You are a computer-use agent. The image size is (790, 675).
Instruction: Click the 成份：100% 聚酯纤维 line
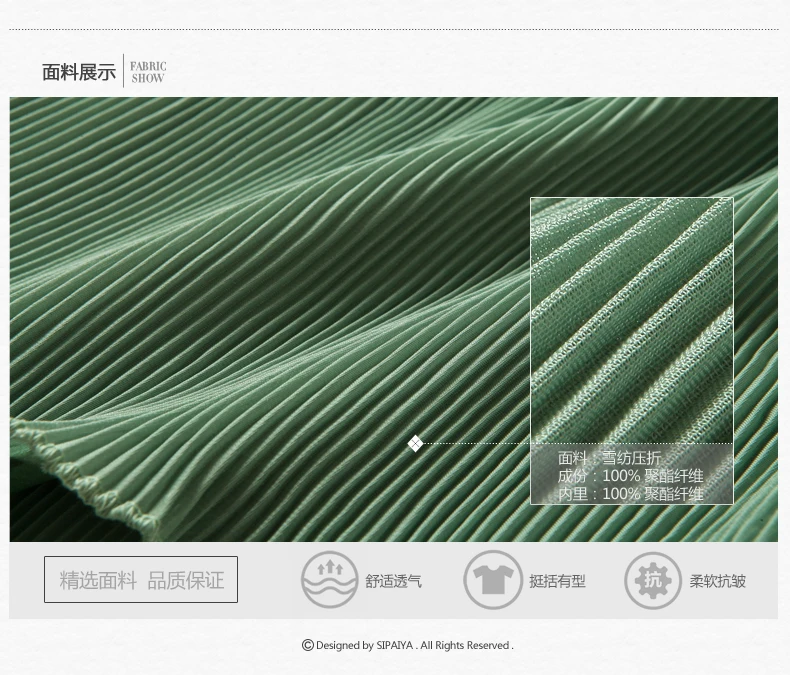(x=630, y=476)
